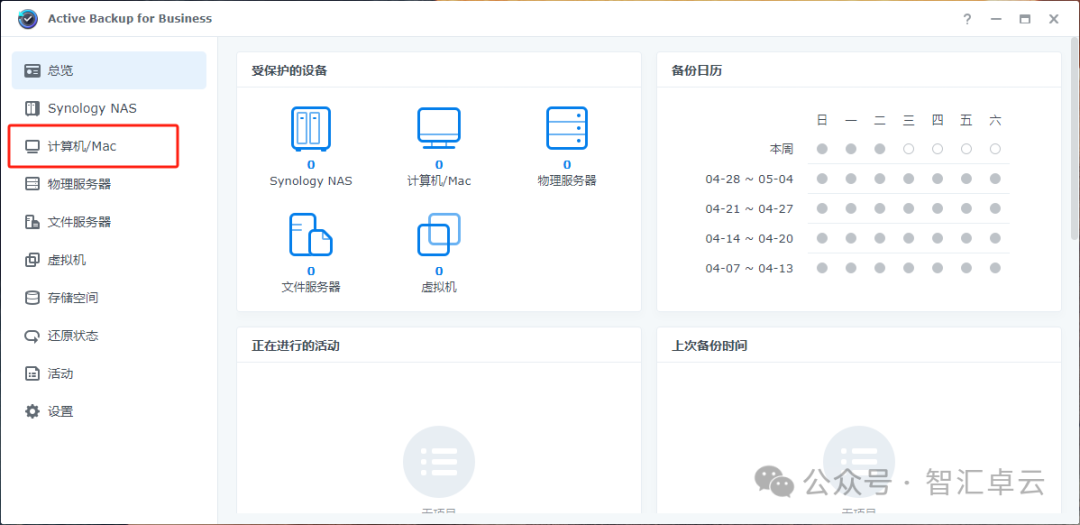Click 04-28 ~ 05-04 Monday calendar dot
The height and width of the screenshot is (525, 1080).
point(851,178)
